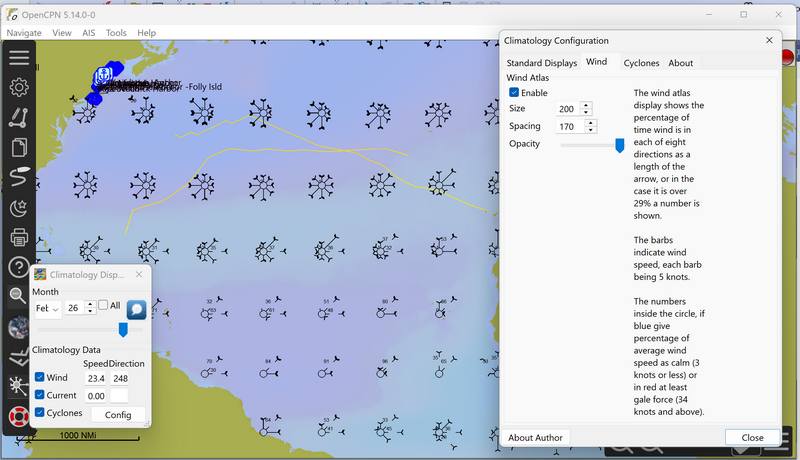Increase the Wind Atlas Spacing value
The width and height of the screenshot is (800, 460).
click(591, 122)
